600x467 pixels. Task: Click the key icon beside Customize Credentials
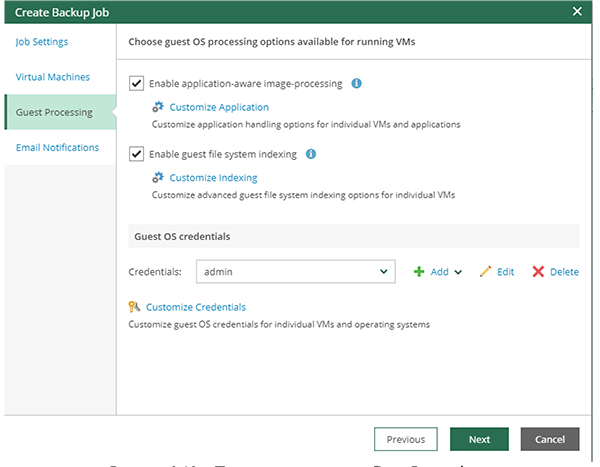134,307
